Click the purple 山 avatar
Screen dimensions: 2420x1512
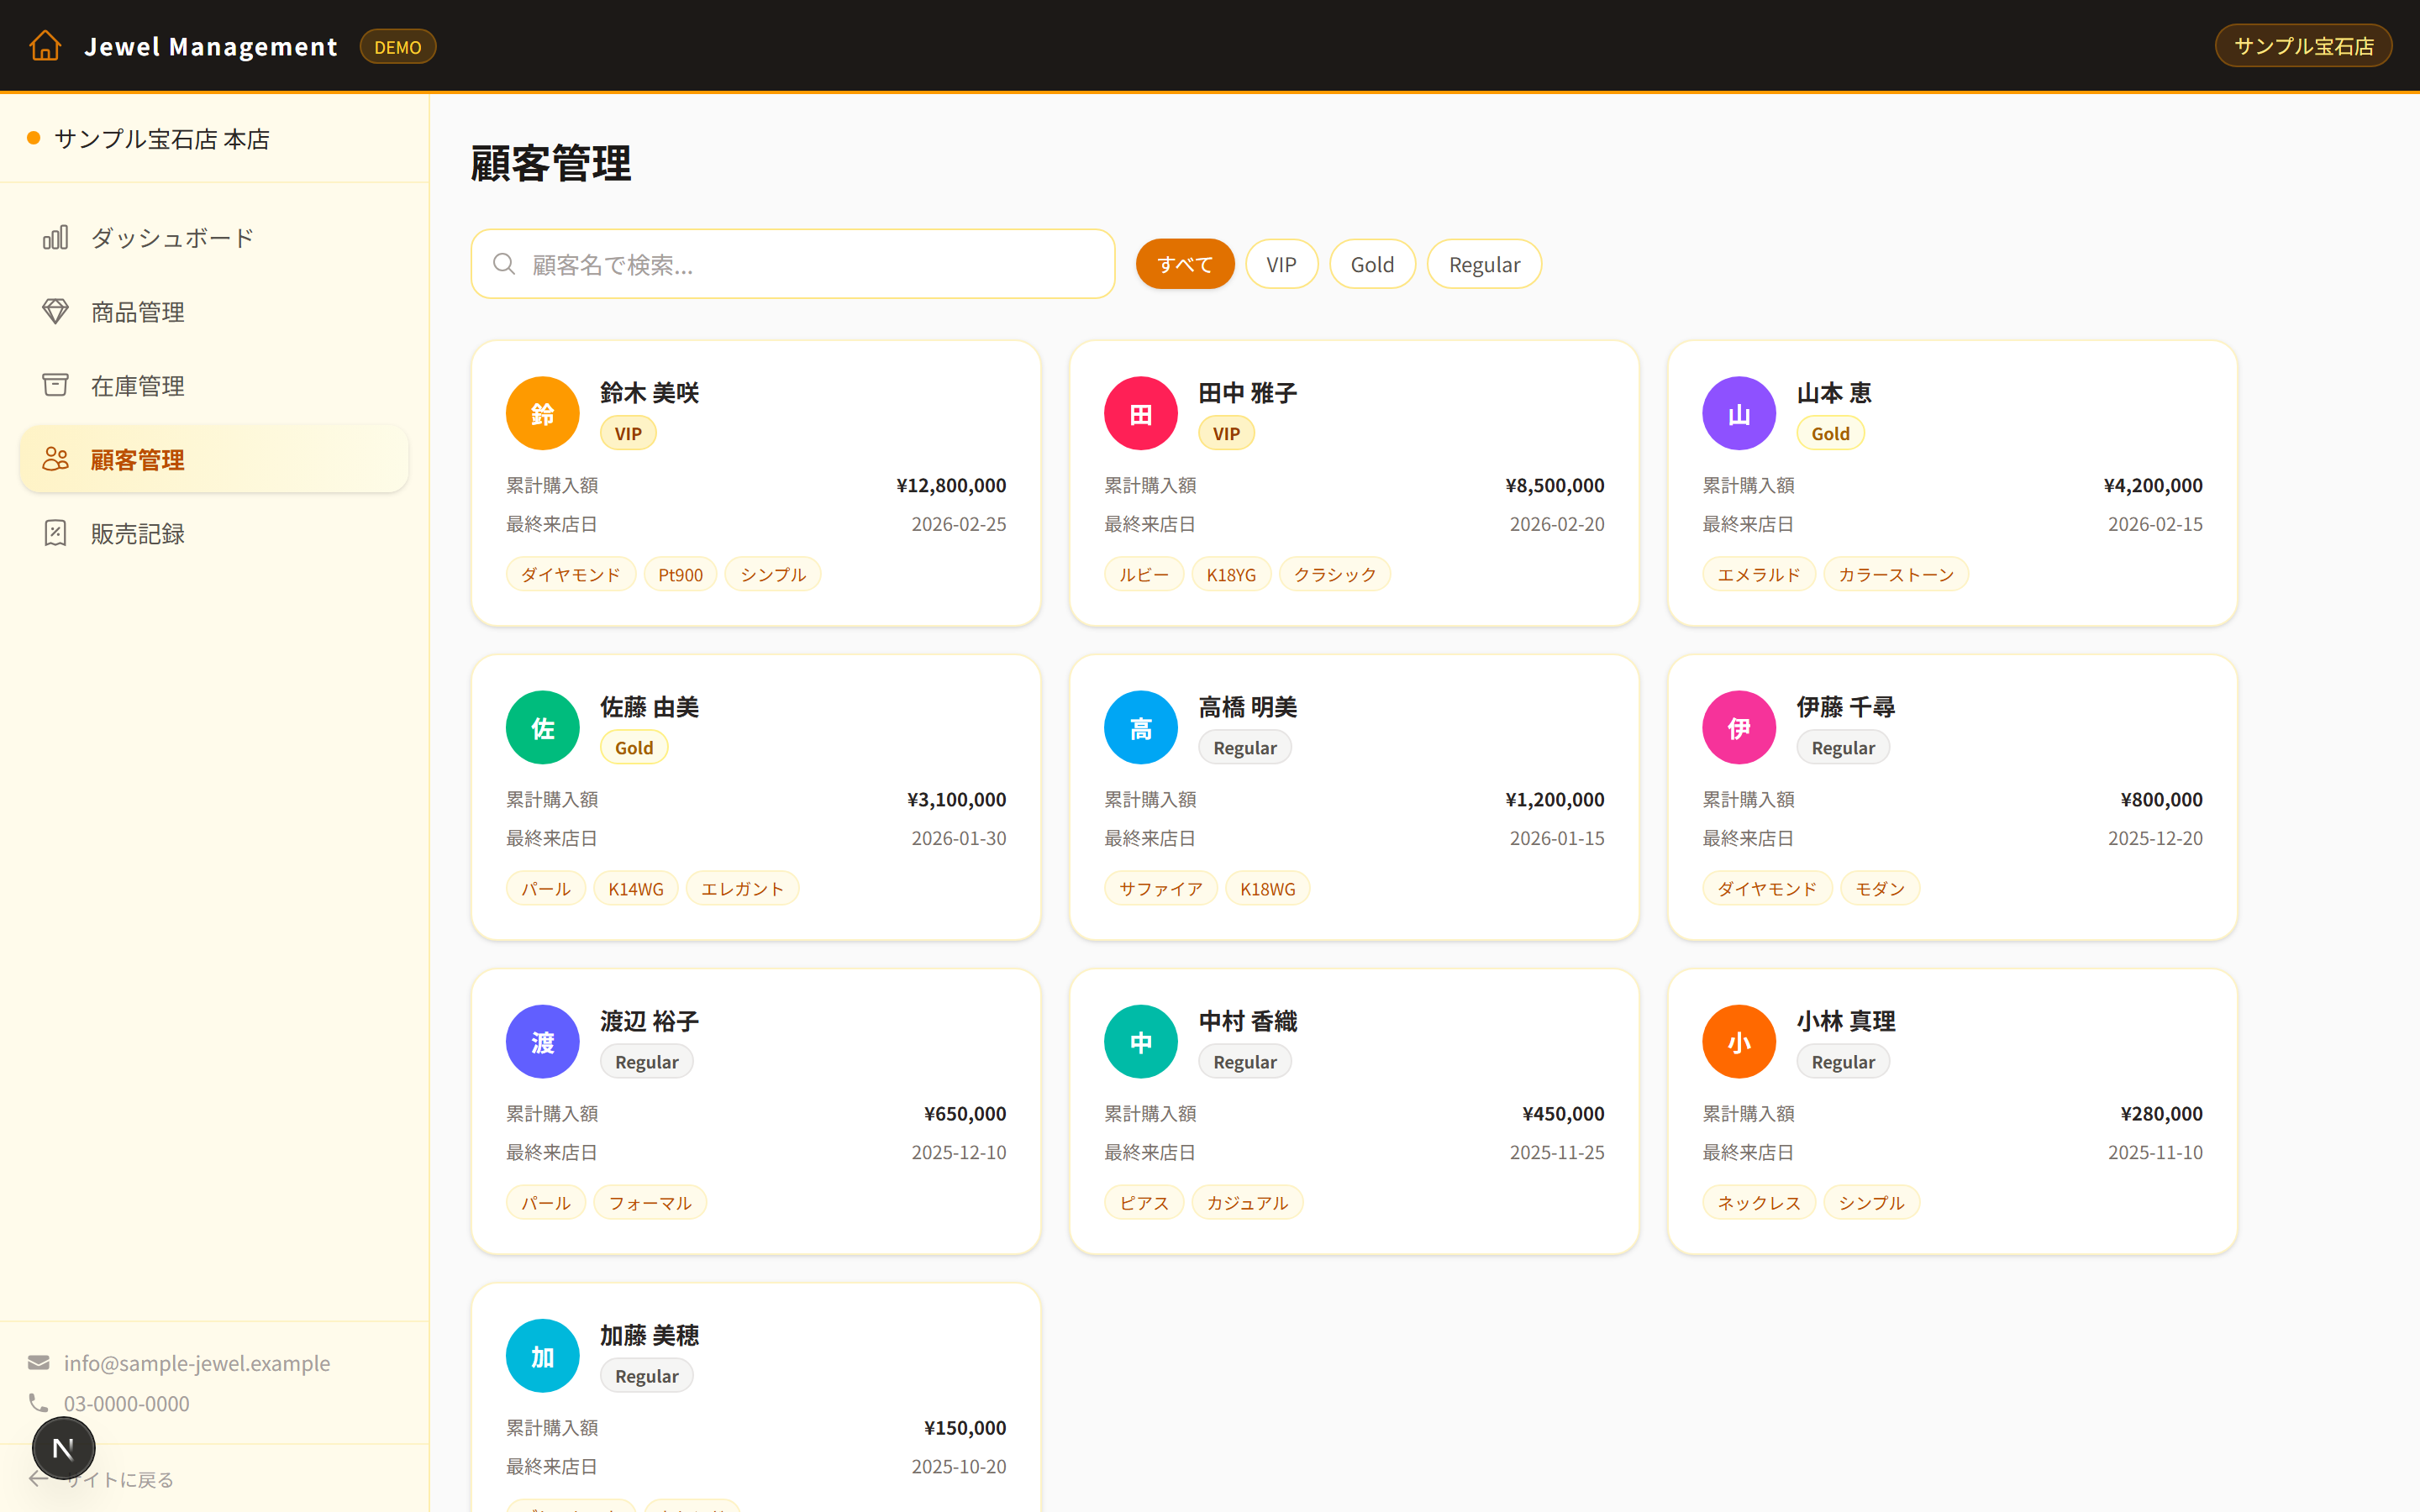pyautogui.click(x=1739, y=413)
